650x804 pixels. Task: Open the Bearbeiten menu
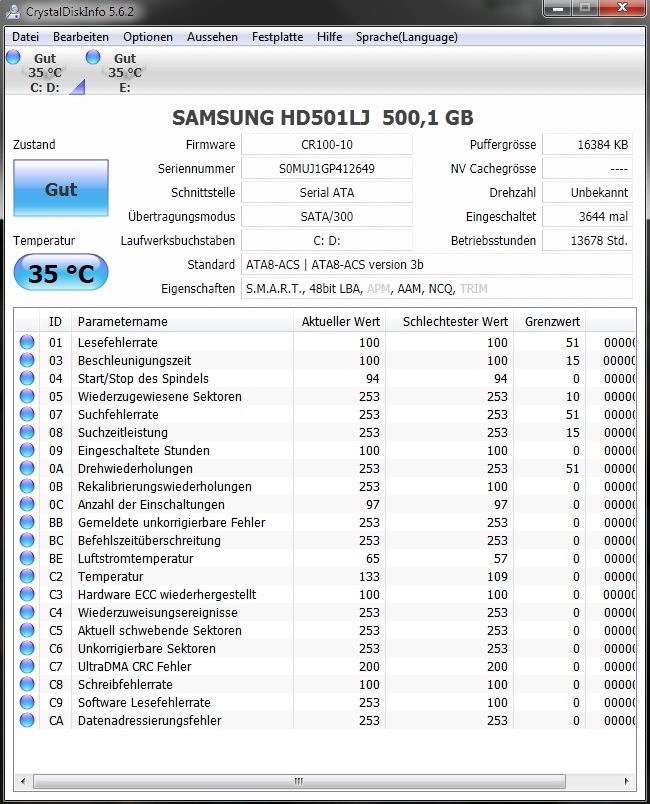click(80, 37)
